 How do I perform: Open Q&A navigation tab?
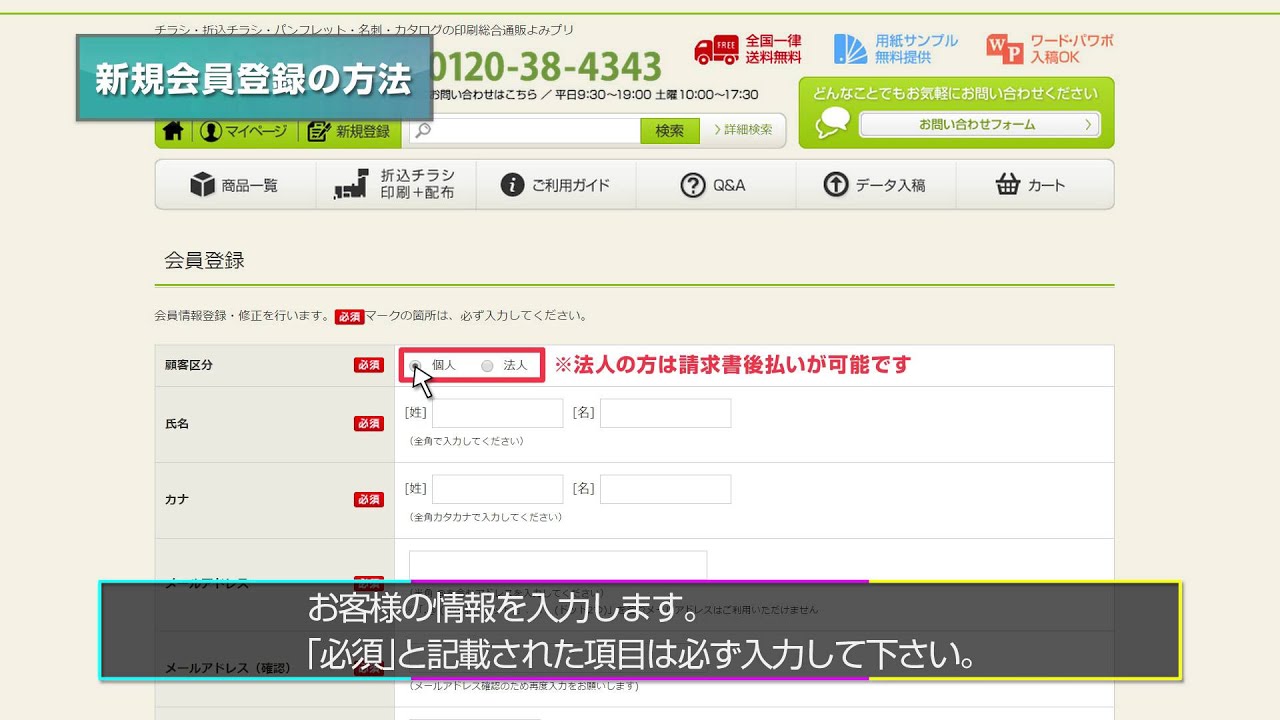tap(716, 185)
